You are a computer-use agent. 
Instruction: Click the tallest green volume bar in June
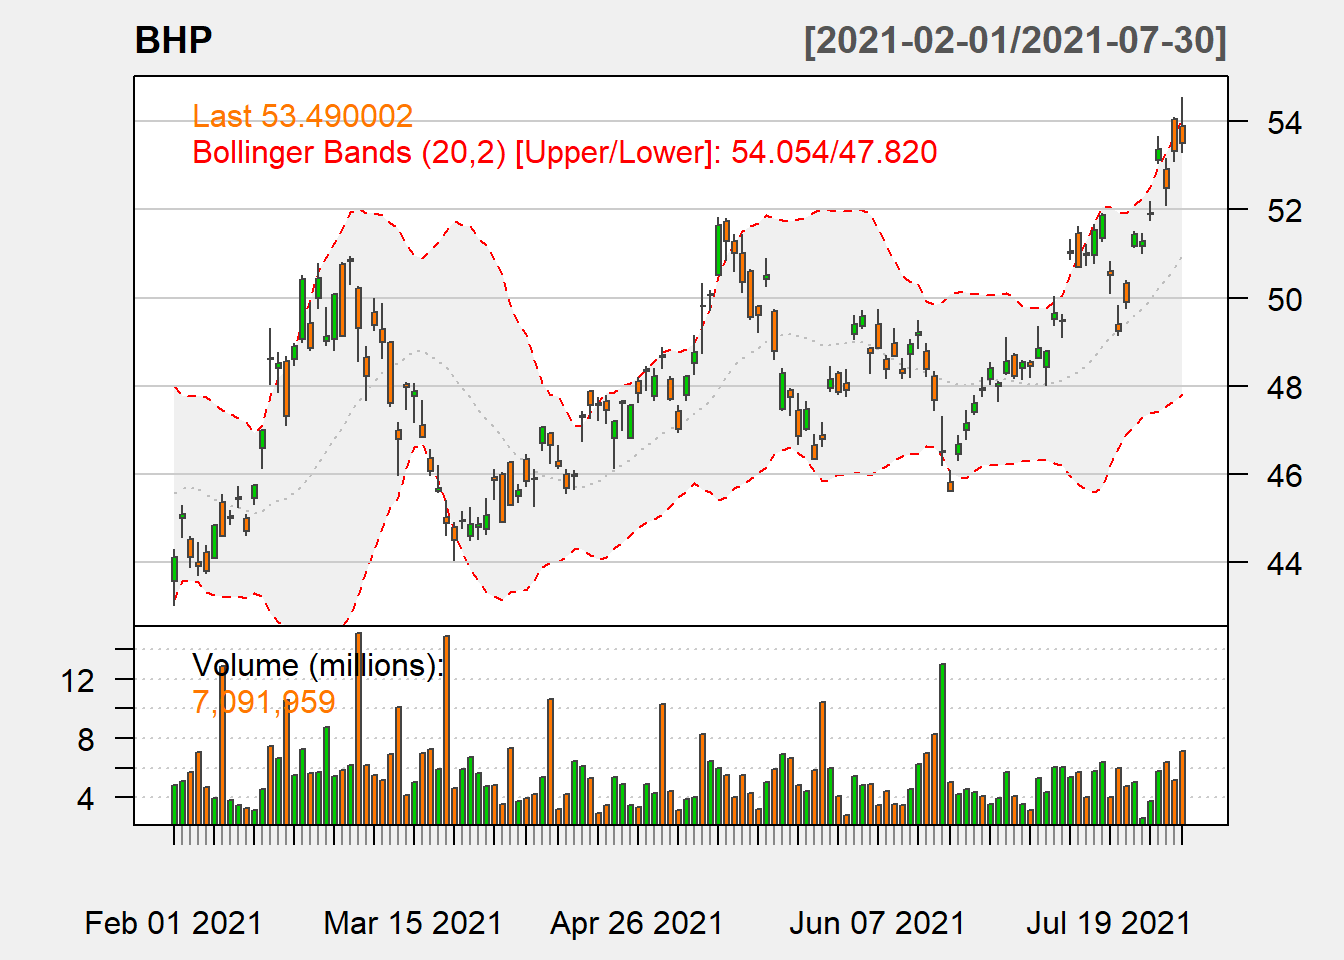tap(942, 744)
